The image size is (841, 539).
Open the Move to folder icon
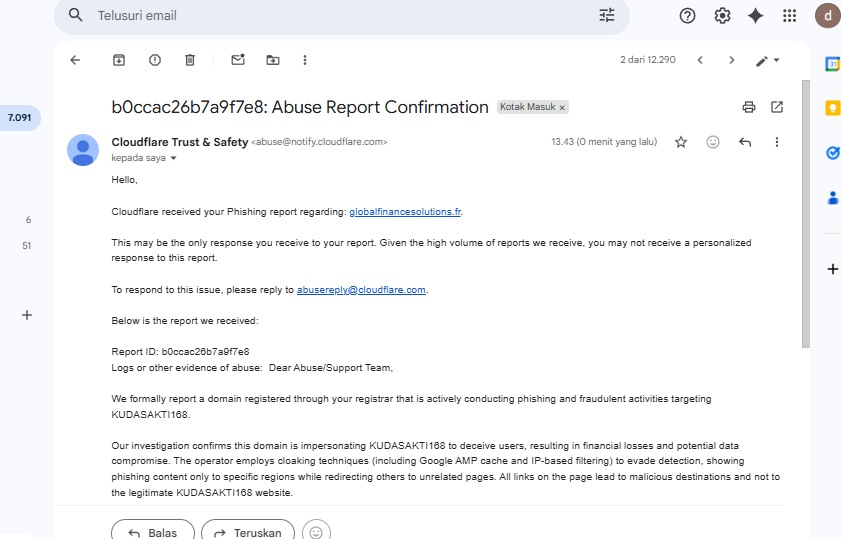click(273, 60)
